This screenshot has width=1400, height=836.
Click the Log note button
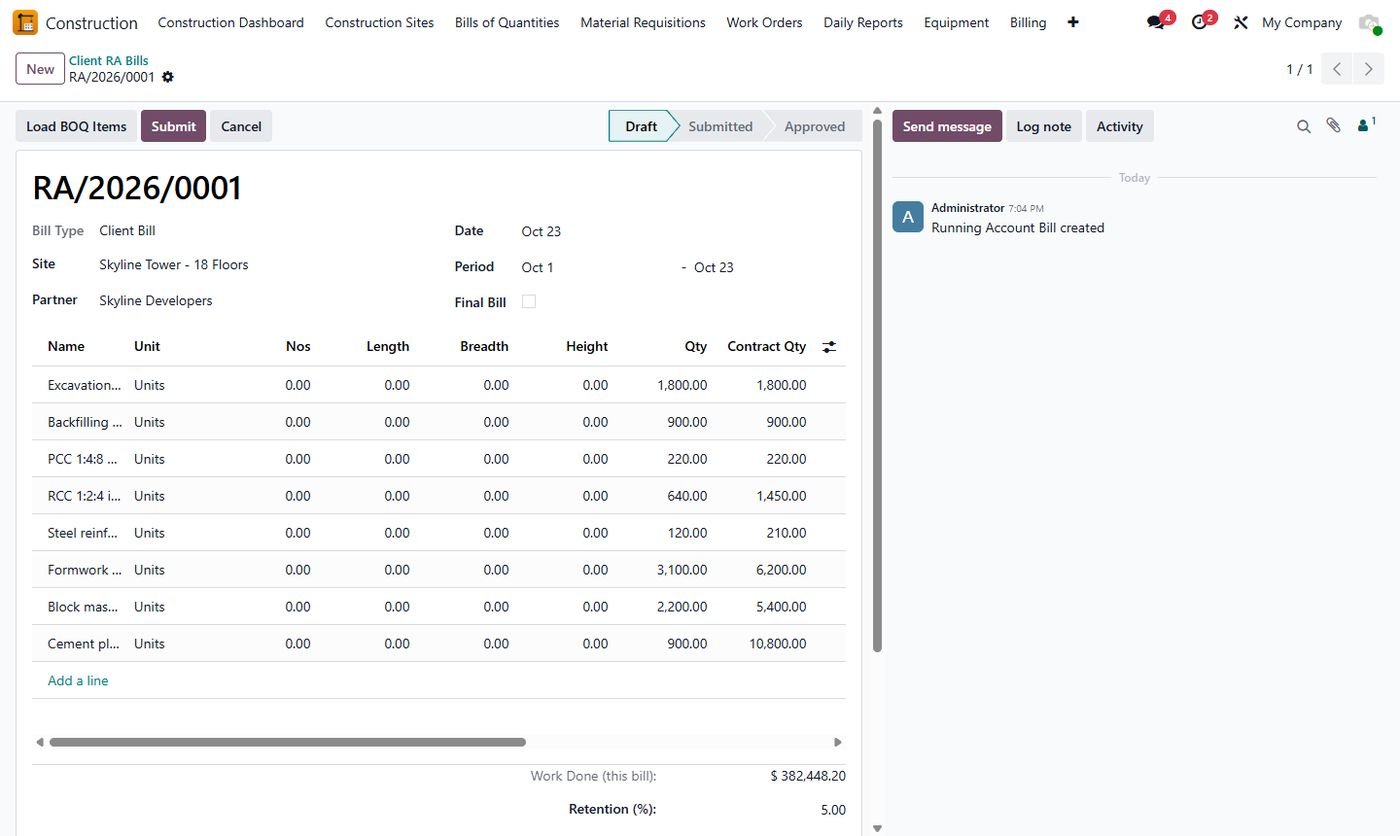point(1043,126)
